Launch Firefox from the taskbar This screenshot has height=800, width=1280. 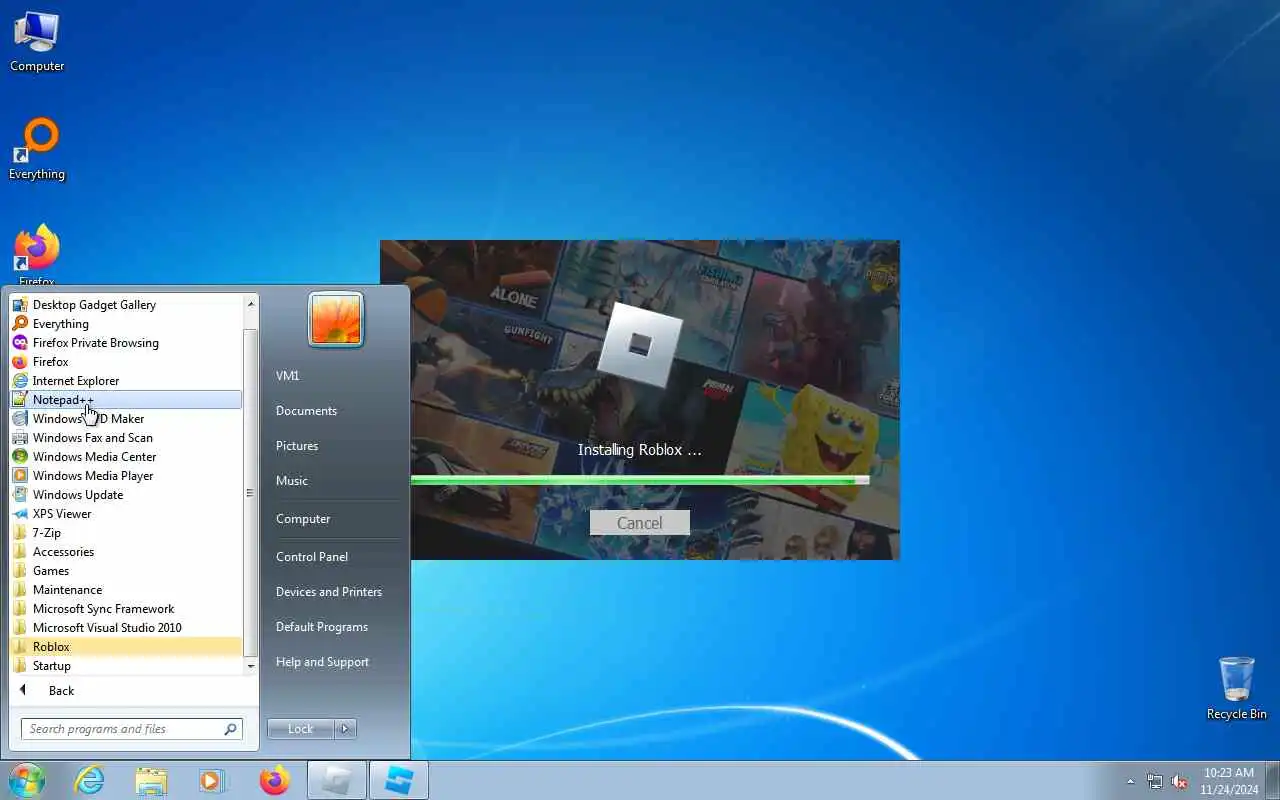point(274,780)
